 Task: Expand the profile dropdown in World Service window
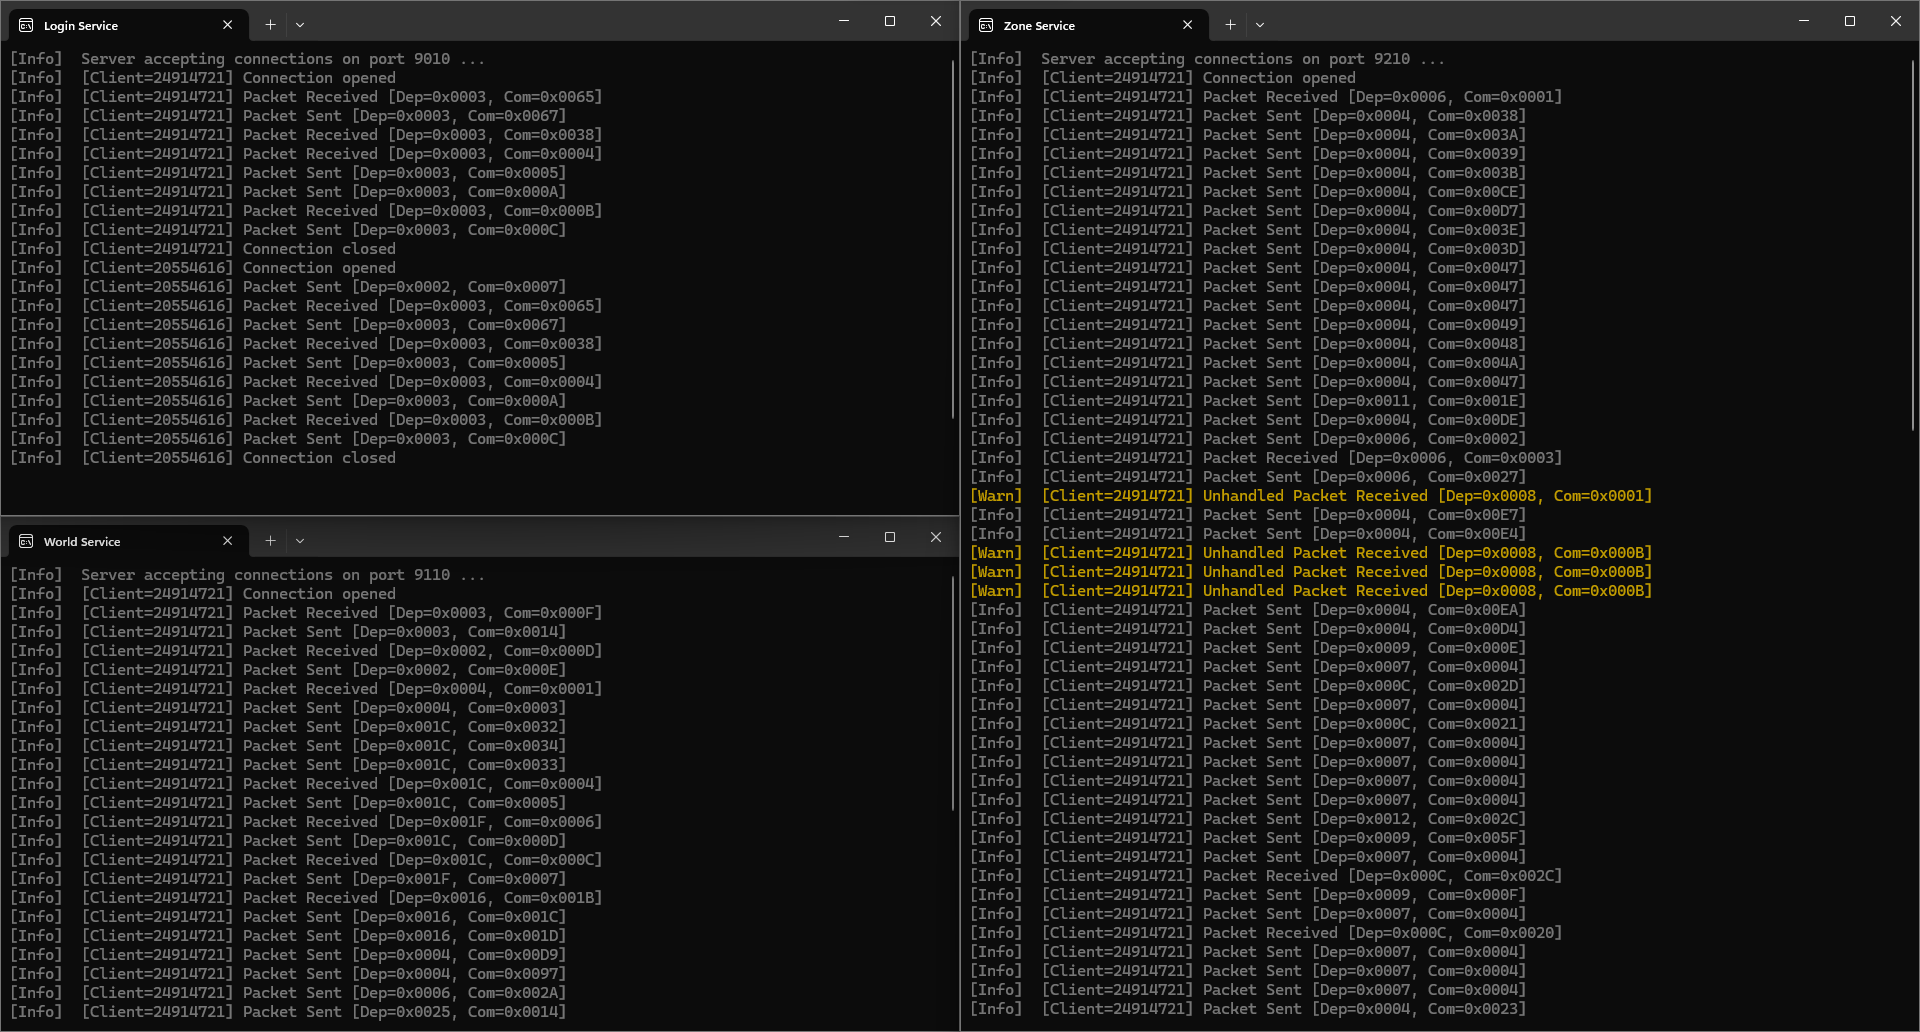pos(300,541)
